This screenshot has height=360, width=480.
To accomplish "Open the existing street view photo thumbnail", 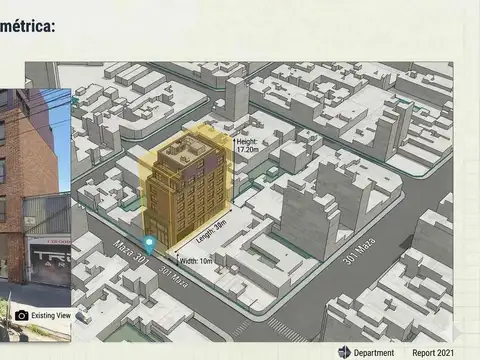I will pyautogui.click(x=35, y=215).
